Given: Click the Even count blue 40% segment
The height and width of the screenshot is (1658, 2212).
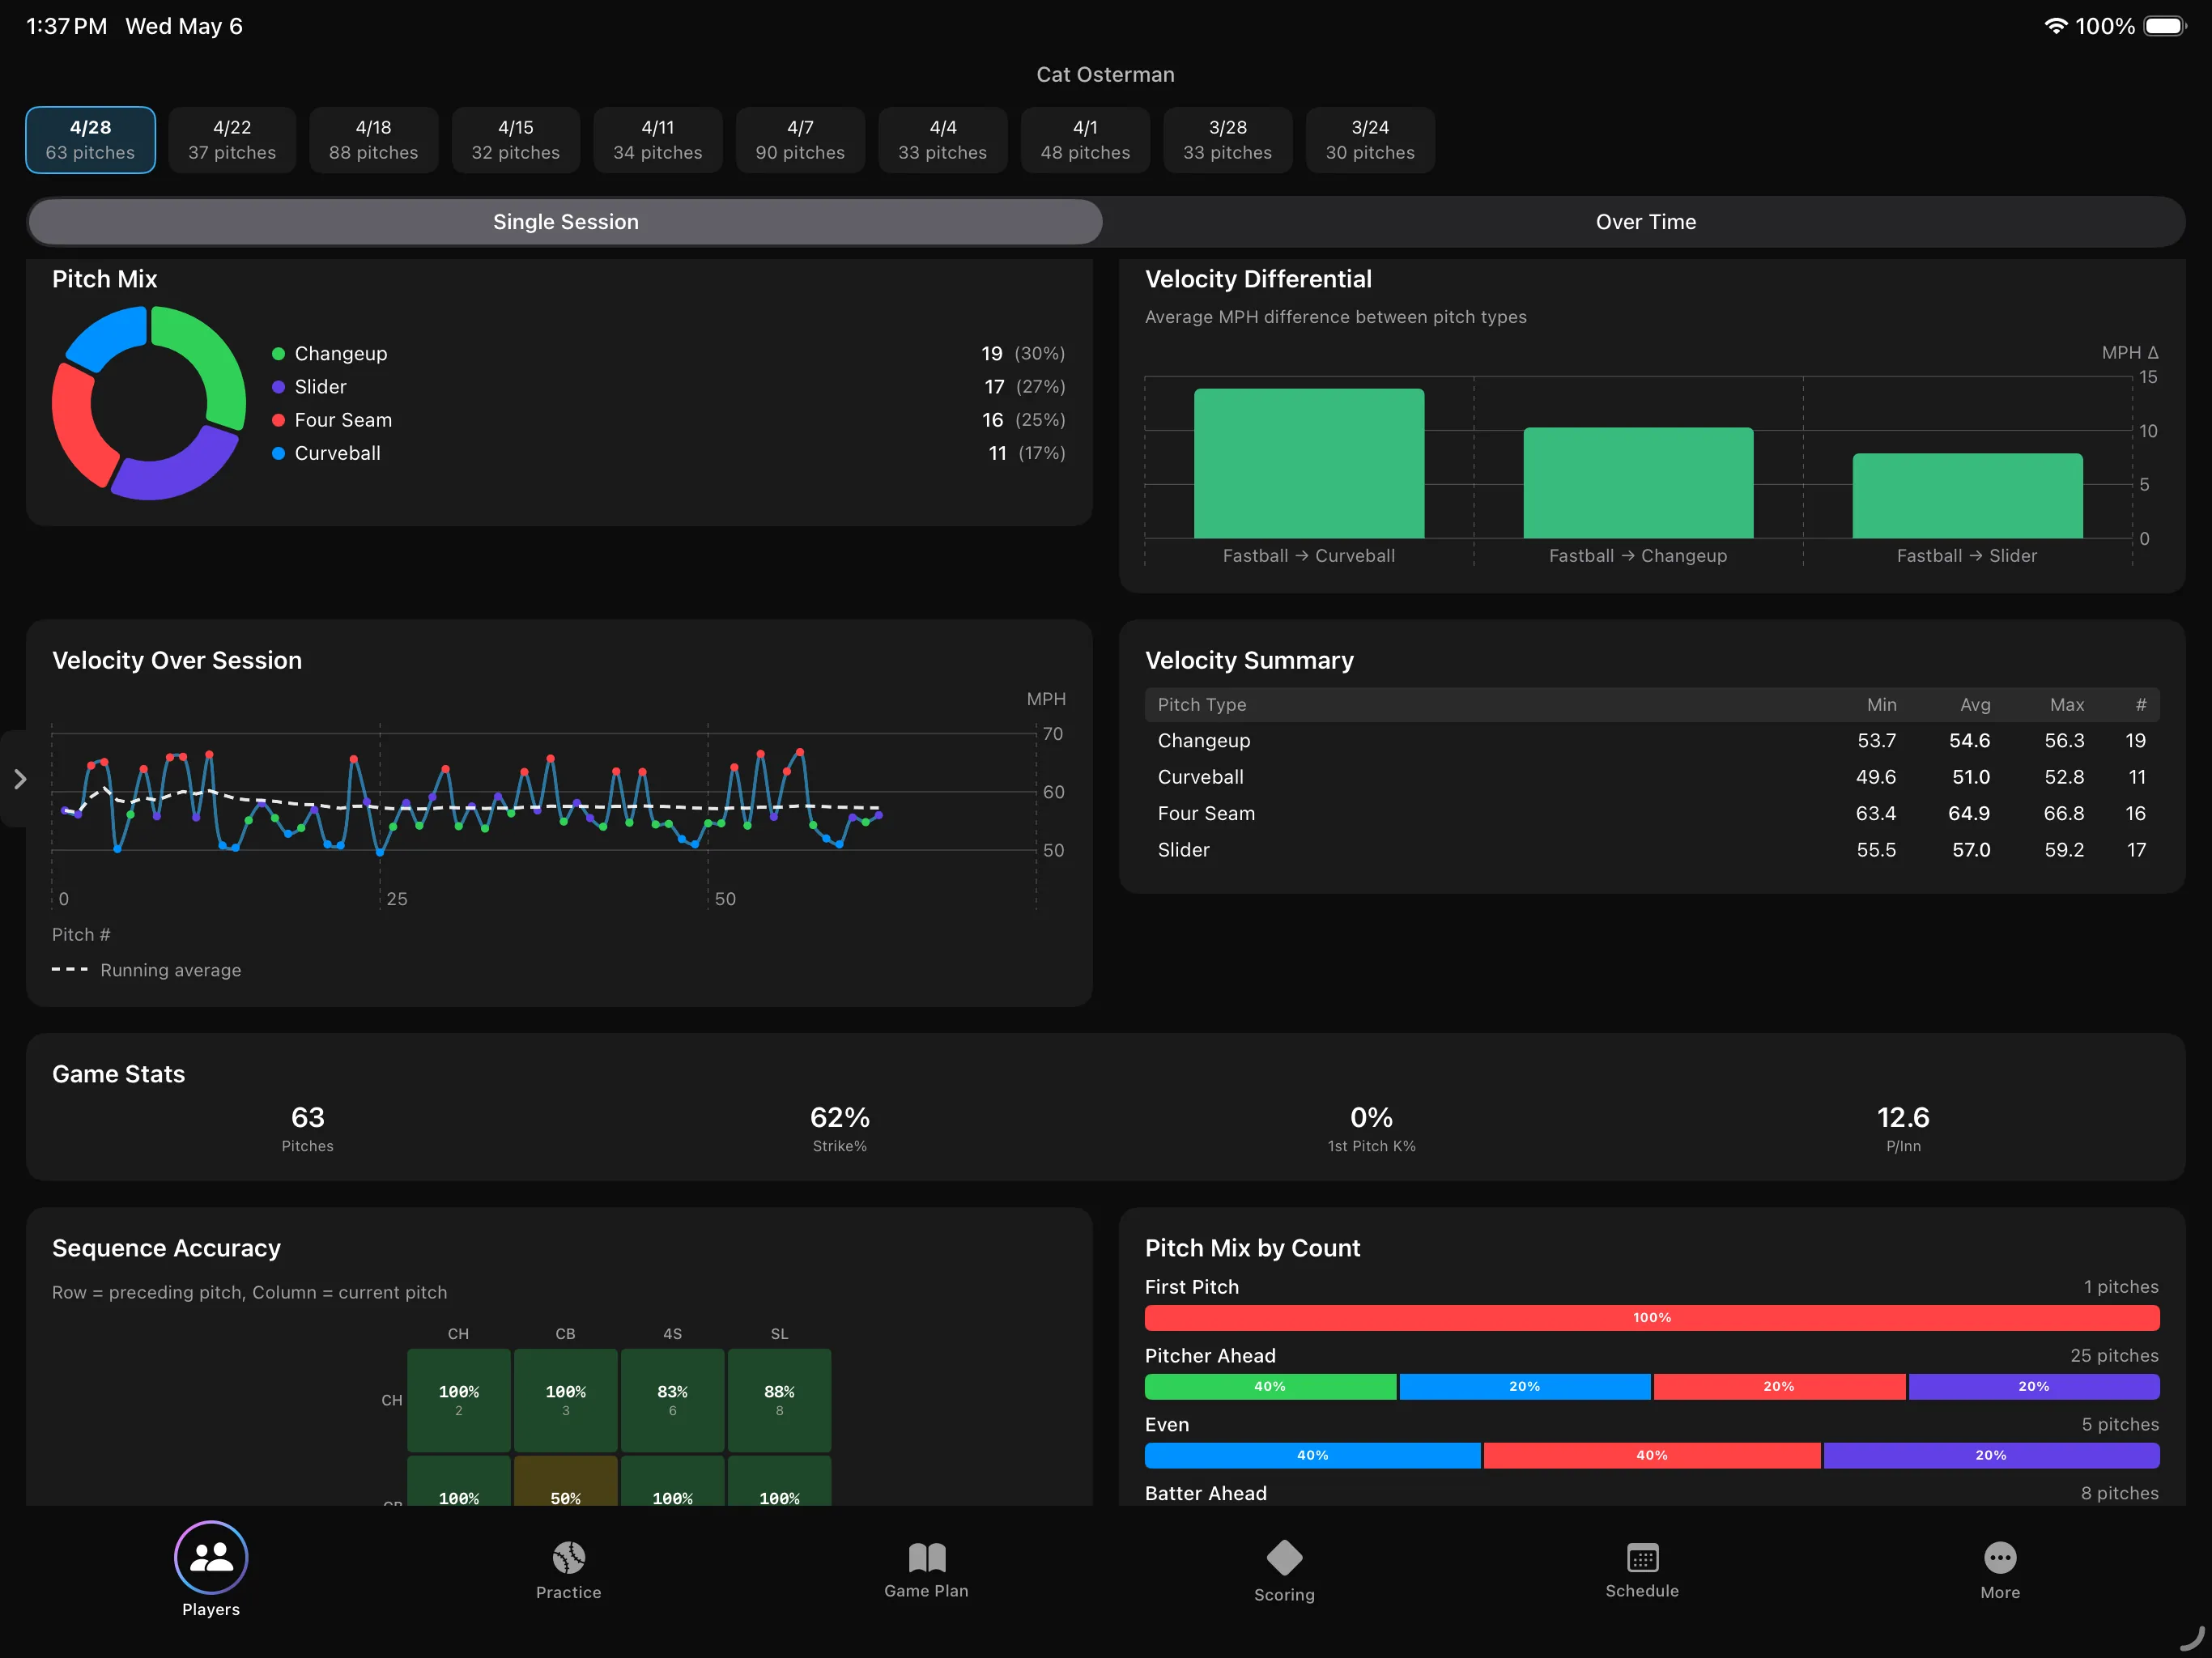Looking at the screenshot, I should (1313, 1456).
